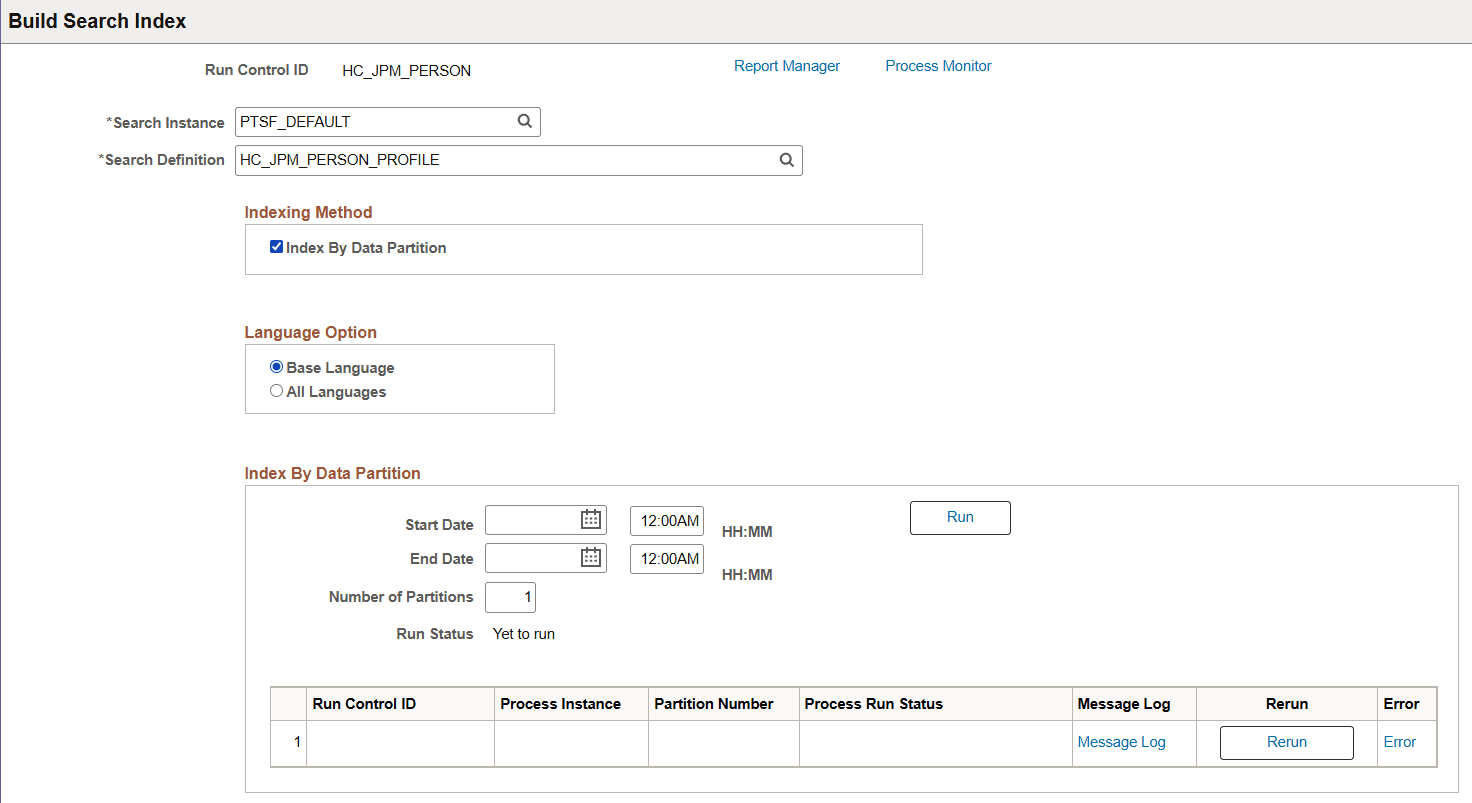
Task: Click the HC_JPM_PERSON_PROFILE Search Definition field
Action: click(x=500, y=160)
